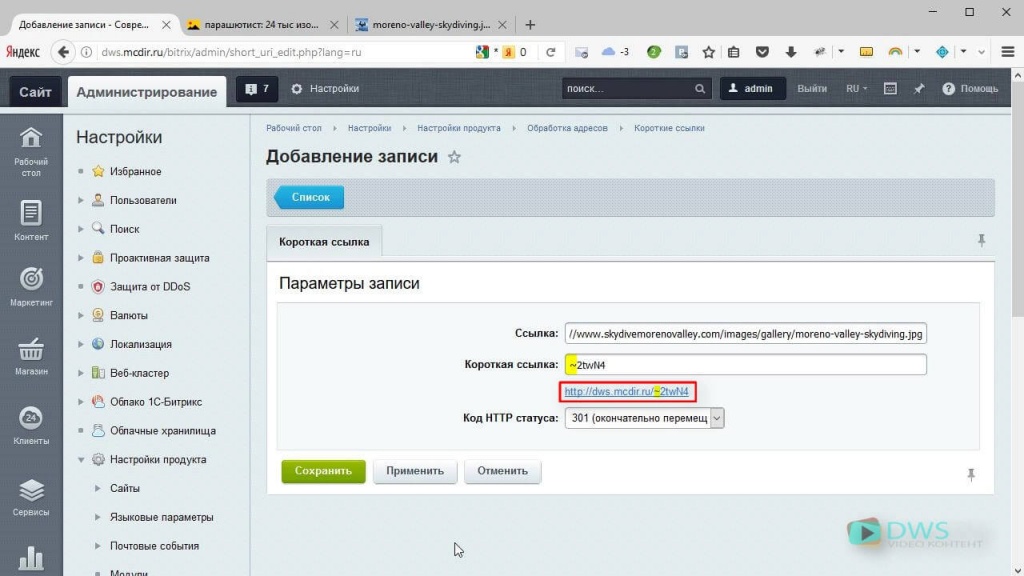
Task: Expand the Сайты subtree node
Action: tap(97, 488)
